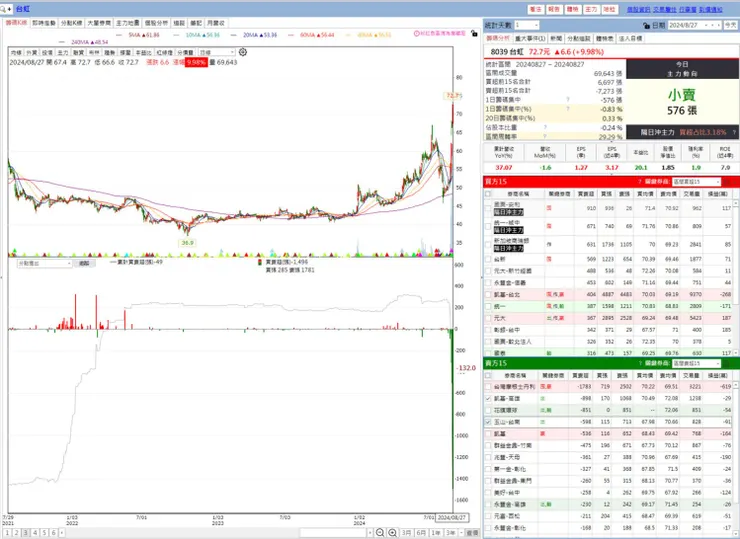Screen dimensions: 740x539
Task: Uncheck the 玉山-台南 seller row checkbox
Action: [x=488, y=422]
